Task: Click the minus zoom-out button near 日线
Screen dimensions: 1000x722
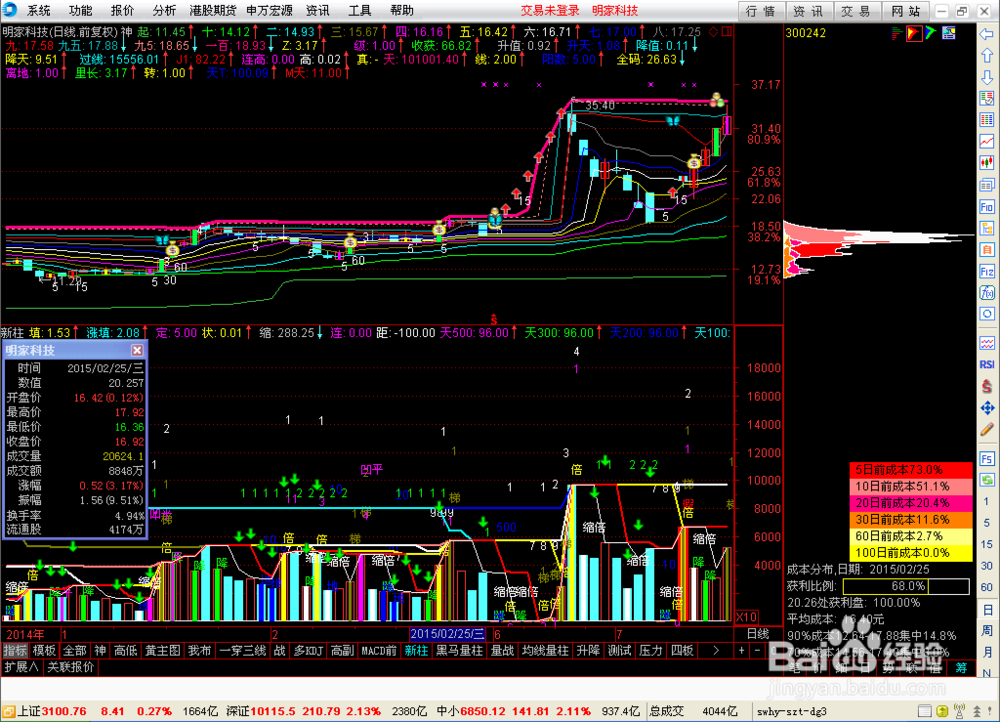Action: click(x=757, y=651)
